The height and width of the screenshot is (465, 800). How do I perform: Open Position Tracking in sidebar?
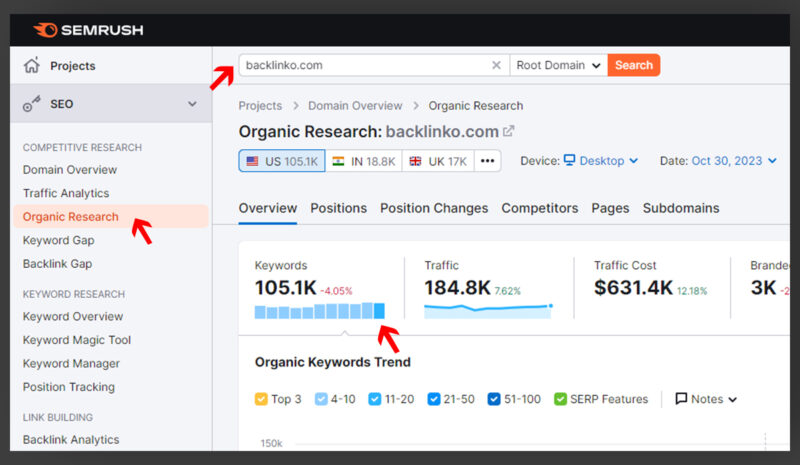tap(69, 387)
